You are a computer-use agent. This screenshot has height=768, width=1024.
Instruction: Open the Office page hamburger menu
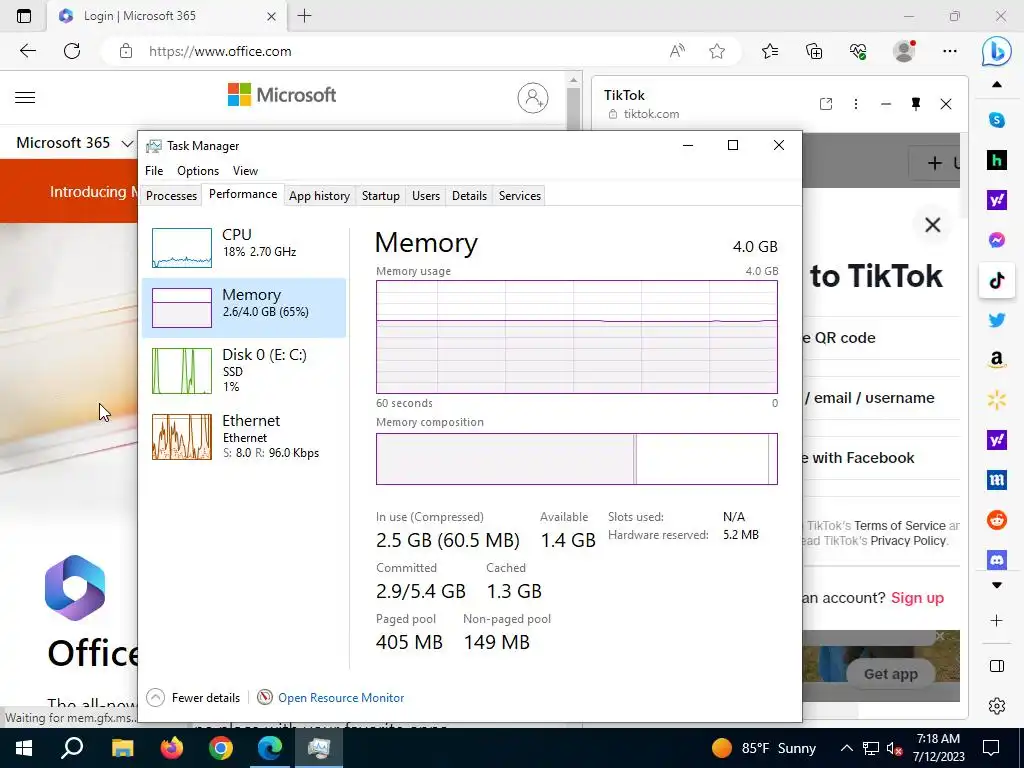[x=25, y=98]
